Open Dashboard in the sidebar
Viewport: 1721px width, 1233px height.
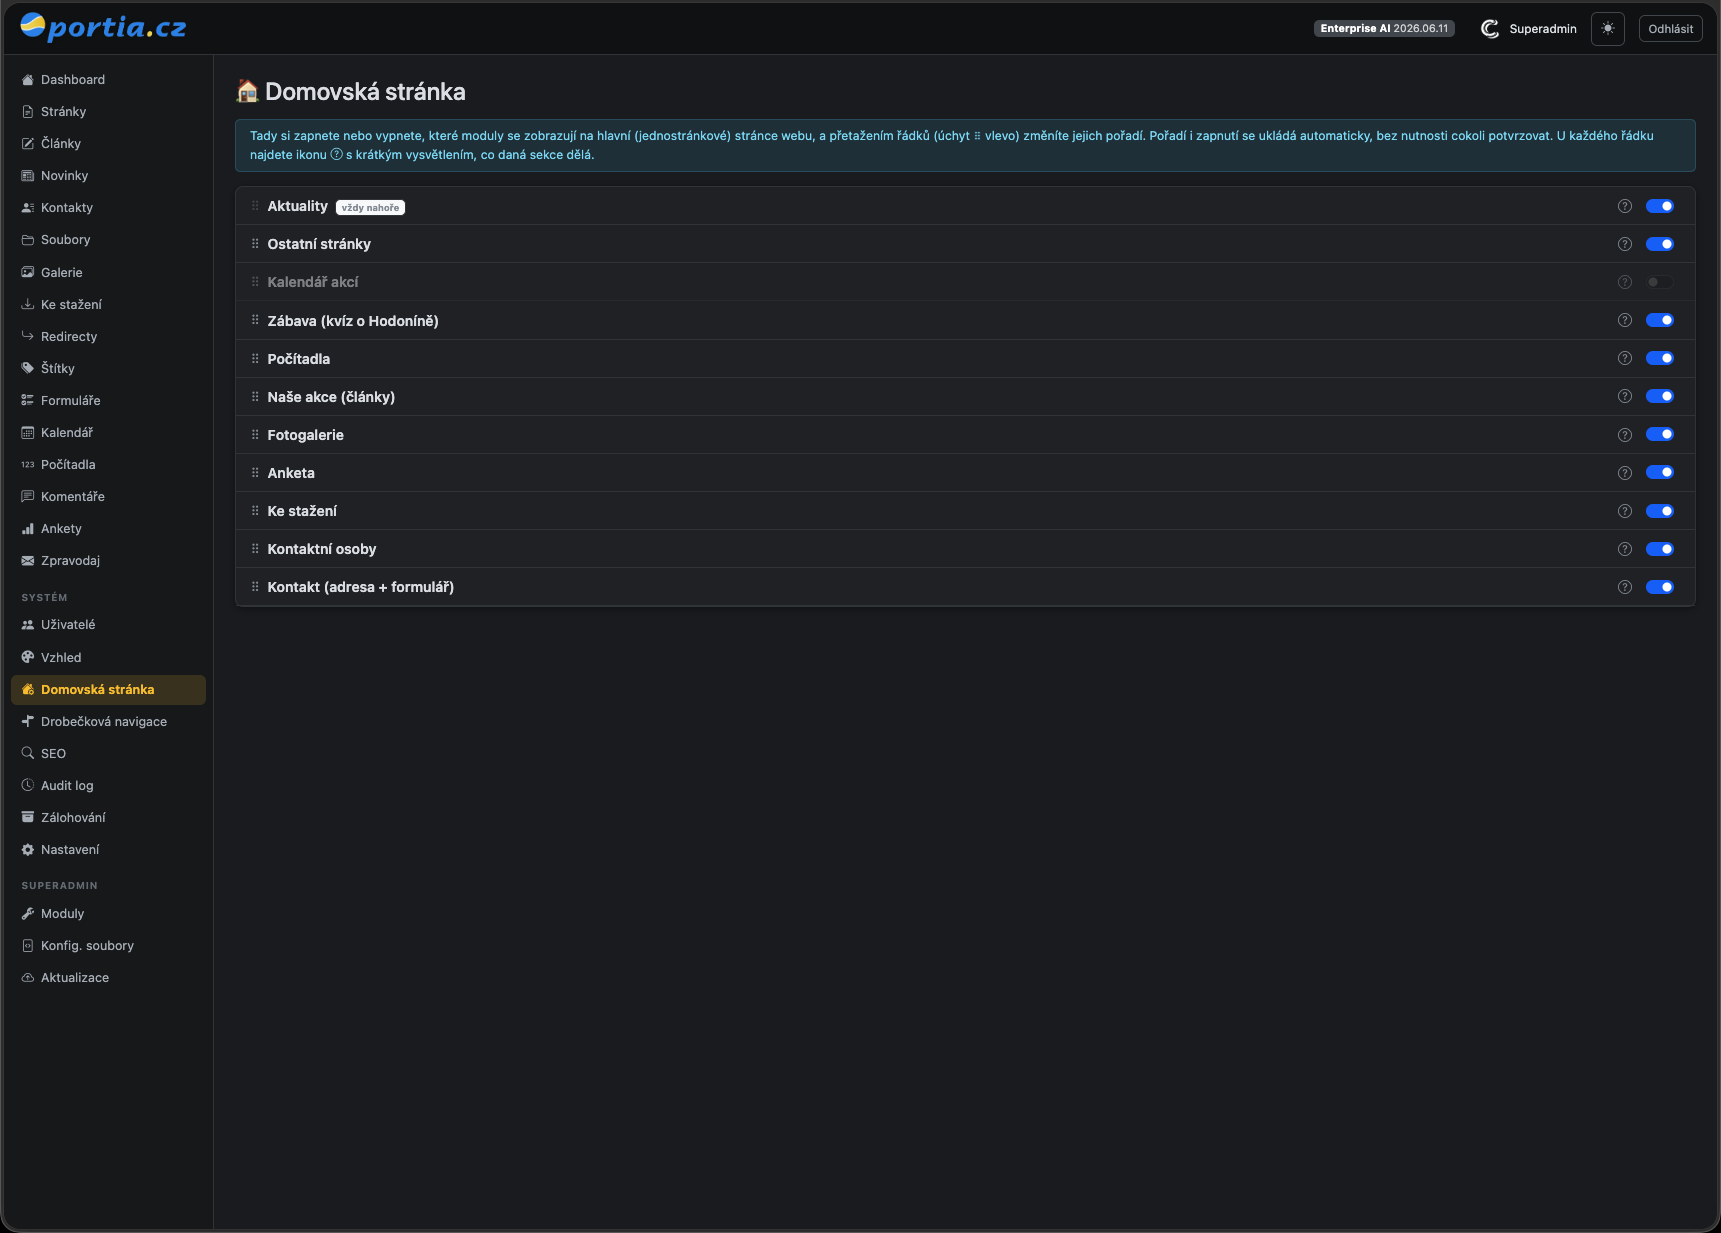click(x=108, y=80)
